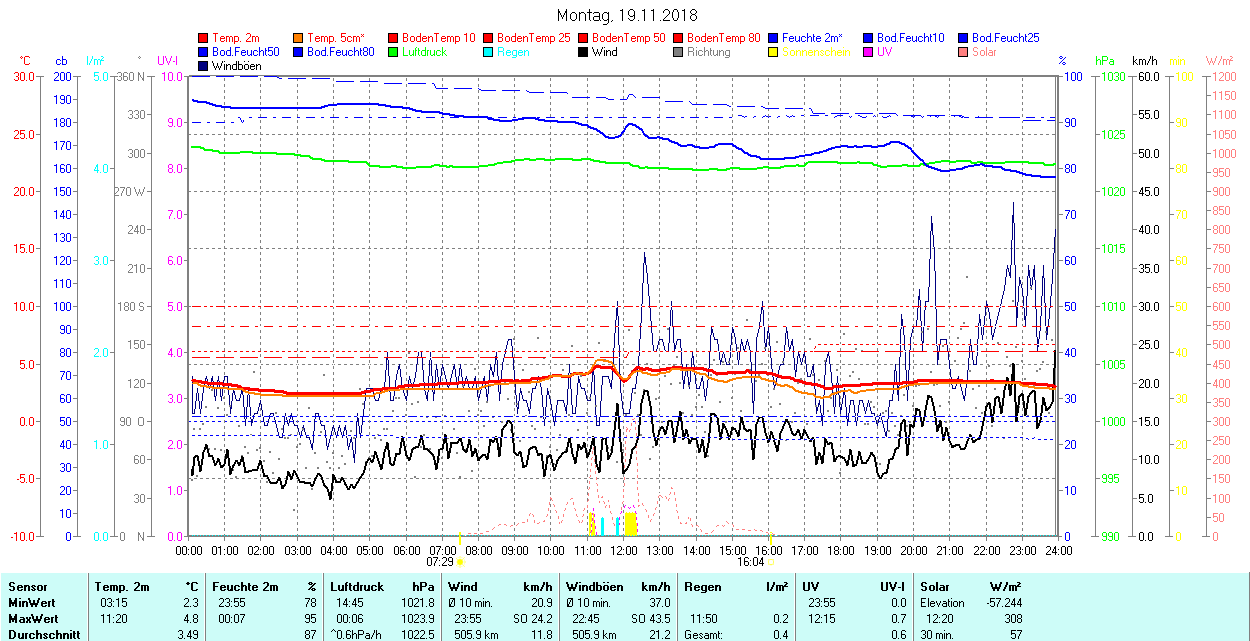1250x641 pixels.
Task: Click the 12:00 tick label on time axis
Action: [624, 550]
